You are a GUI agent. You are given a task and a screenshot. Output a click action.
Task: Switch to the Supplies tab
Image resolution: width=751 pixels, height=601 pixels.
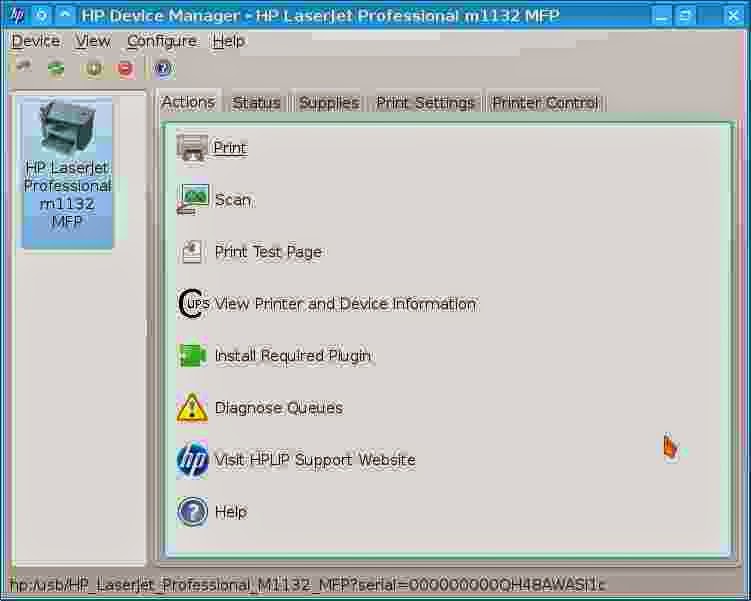(329, 103)
